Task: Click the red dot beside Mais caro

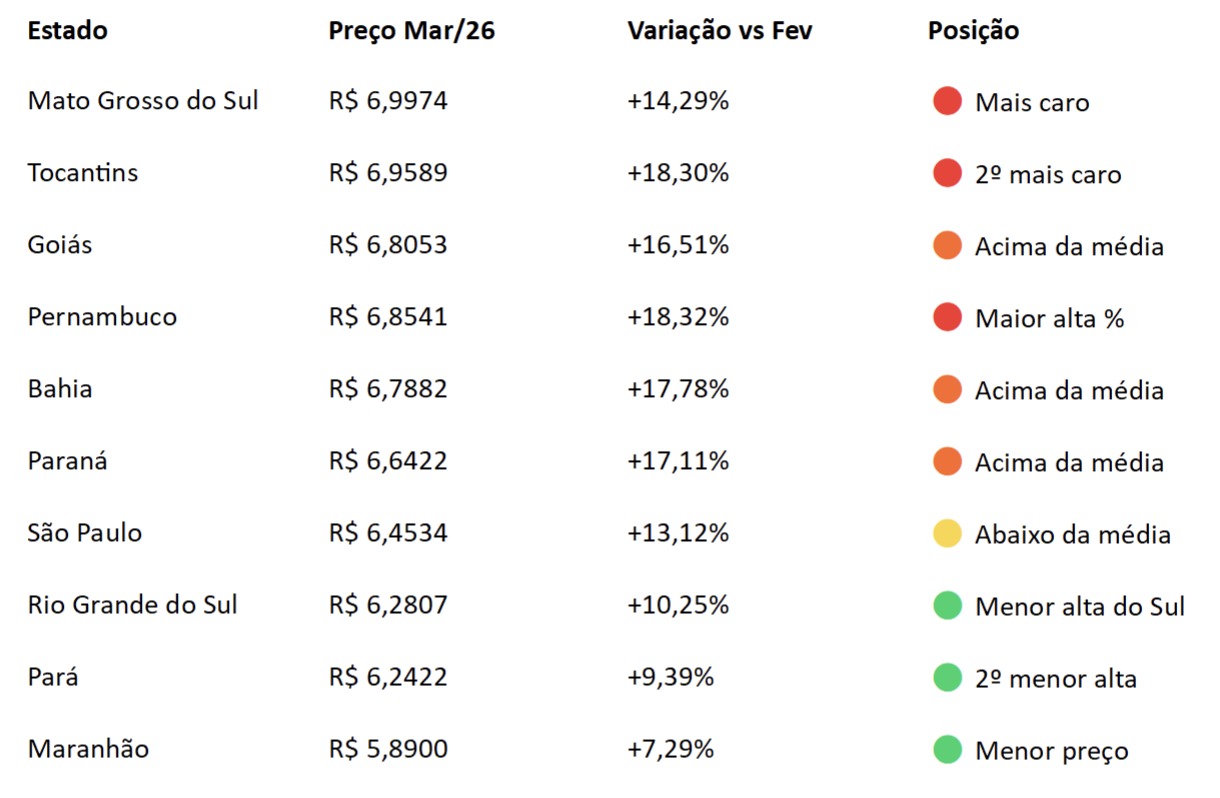Action: 947,101
